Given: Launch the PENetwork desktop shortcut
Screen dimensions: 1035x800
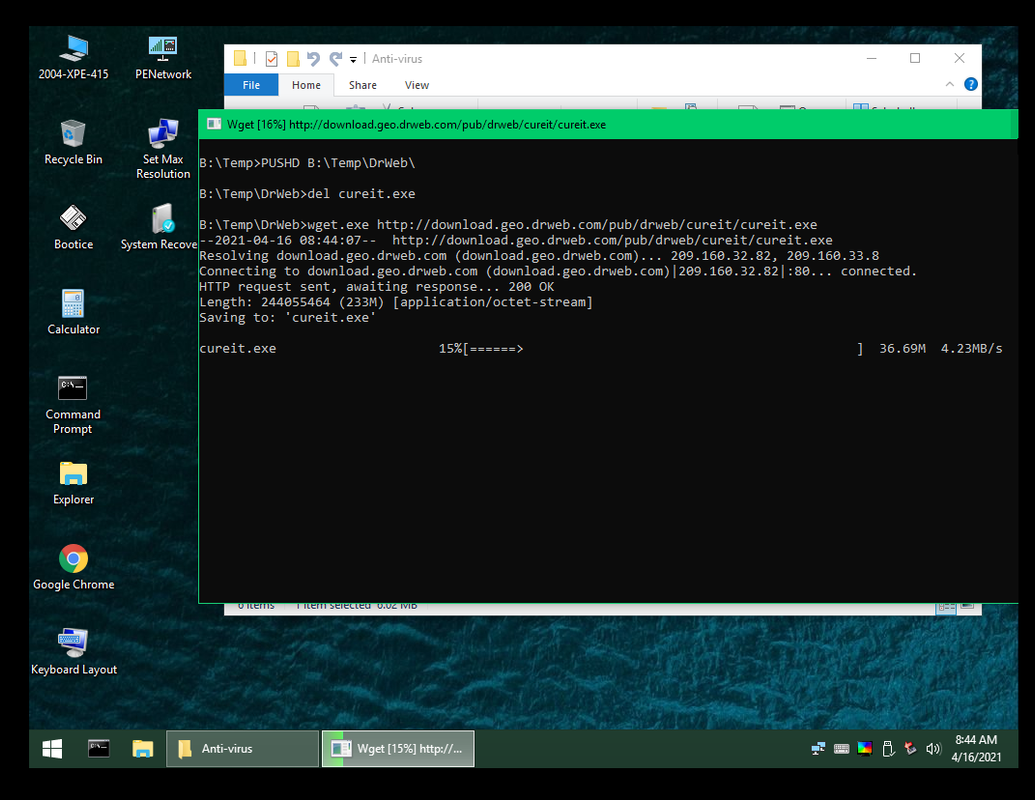Looking at the screenshot, I should click(x=163, y=57).
